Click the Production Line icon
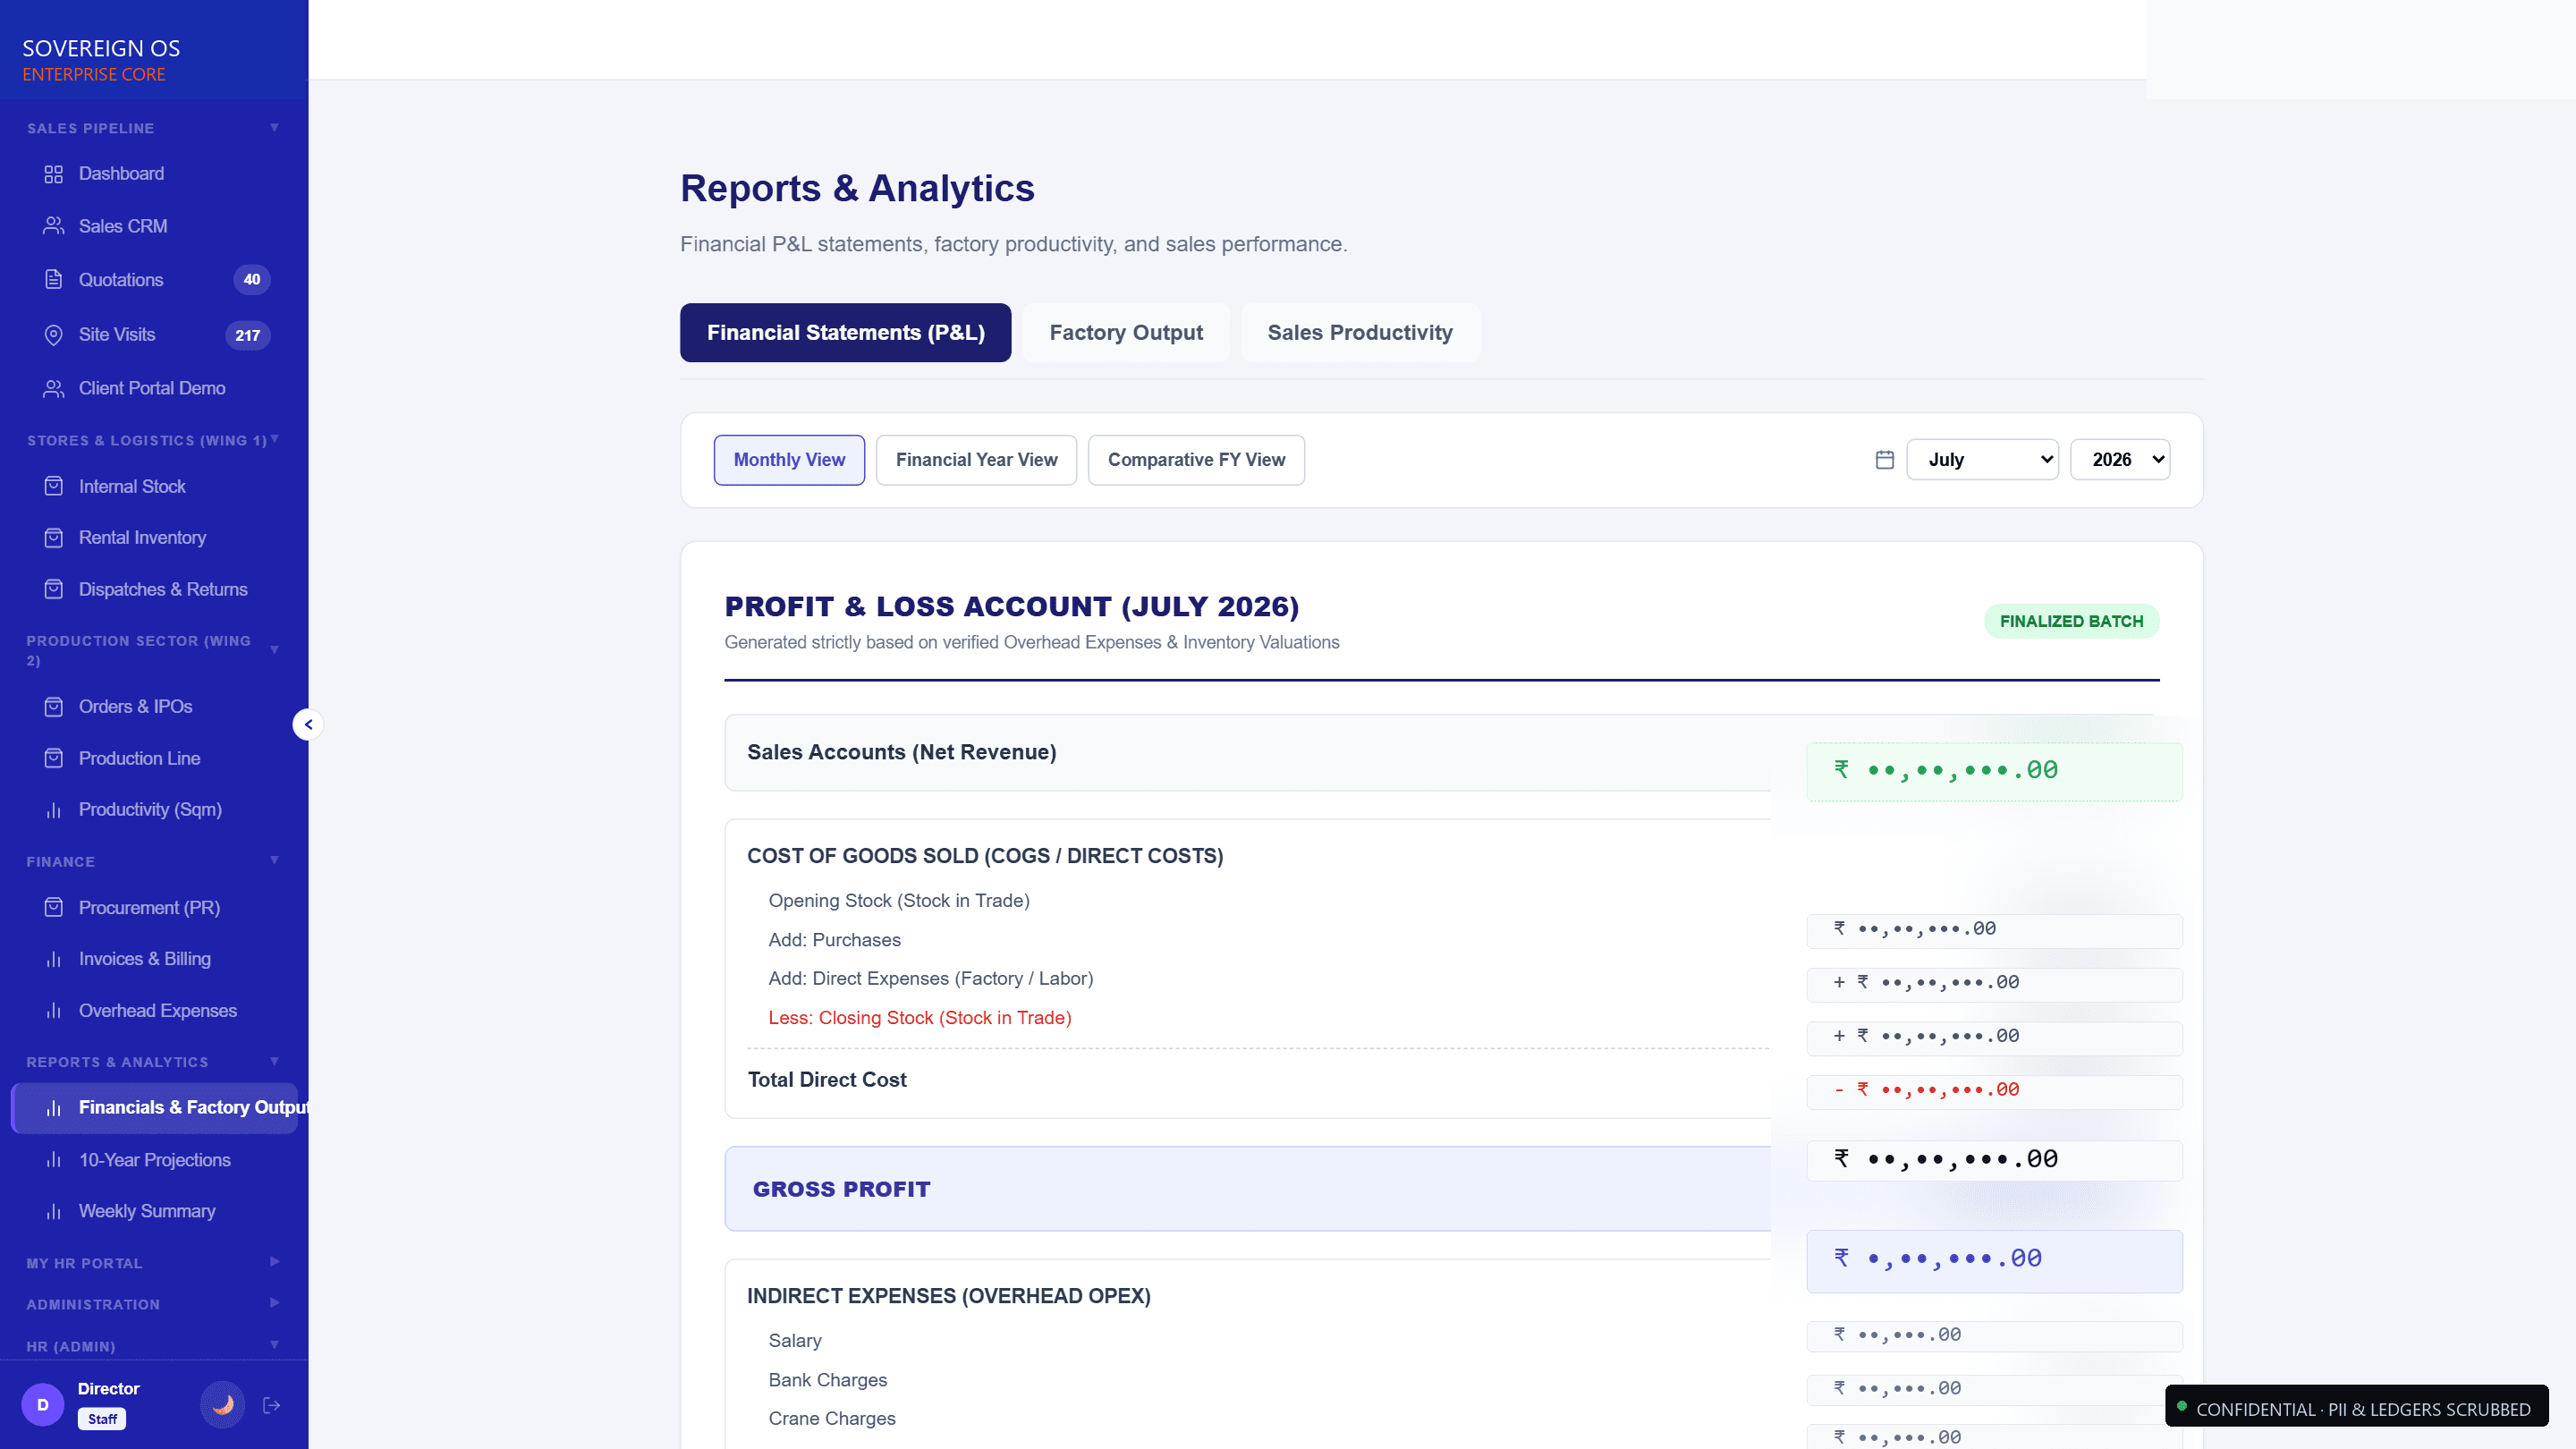Image resolution: width=2576 pixels, height=1449 pixels. pos(54,759)
